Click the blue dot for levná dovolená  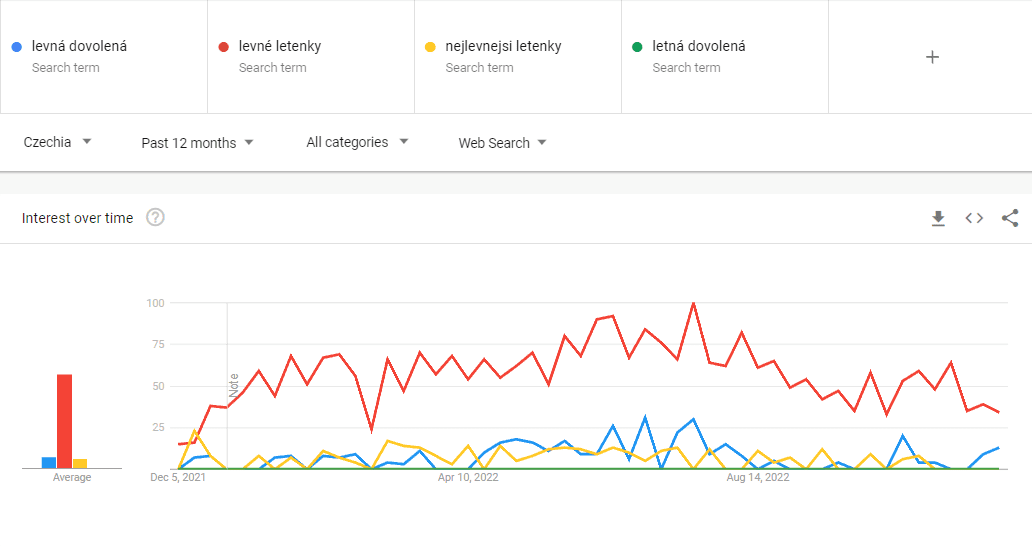click(17, 47)
